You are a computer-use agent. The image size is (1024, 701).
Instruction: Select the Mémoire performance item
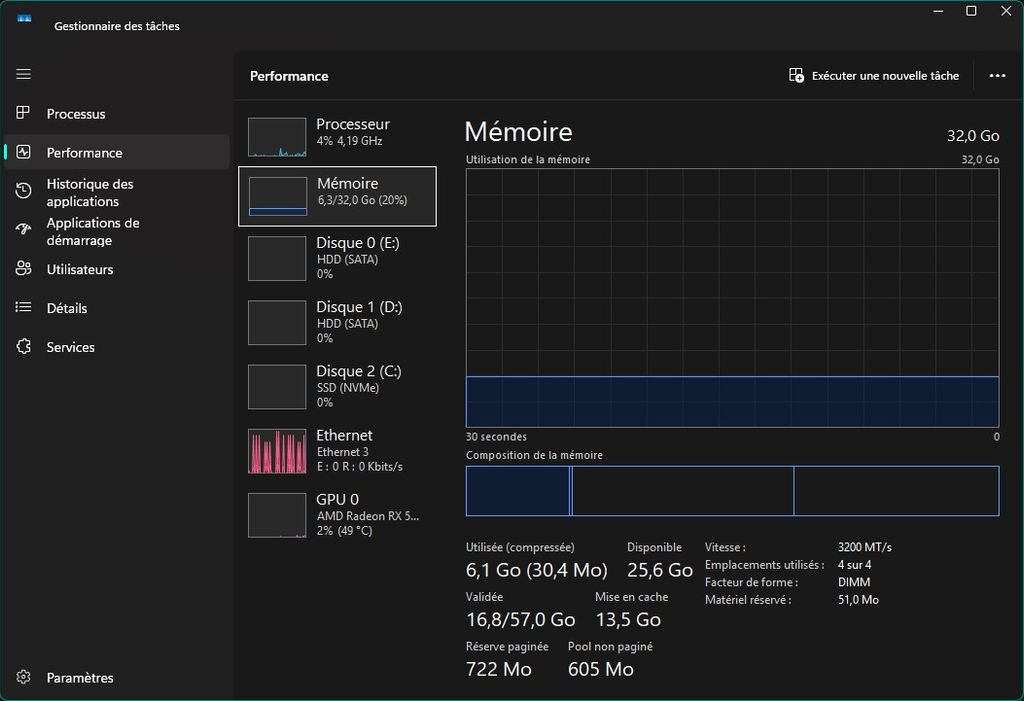[x=337, y=197]
